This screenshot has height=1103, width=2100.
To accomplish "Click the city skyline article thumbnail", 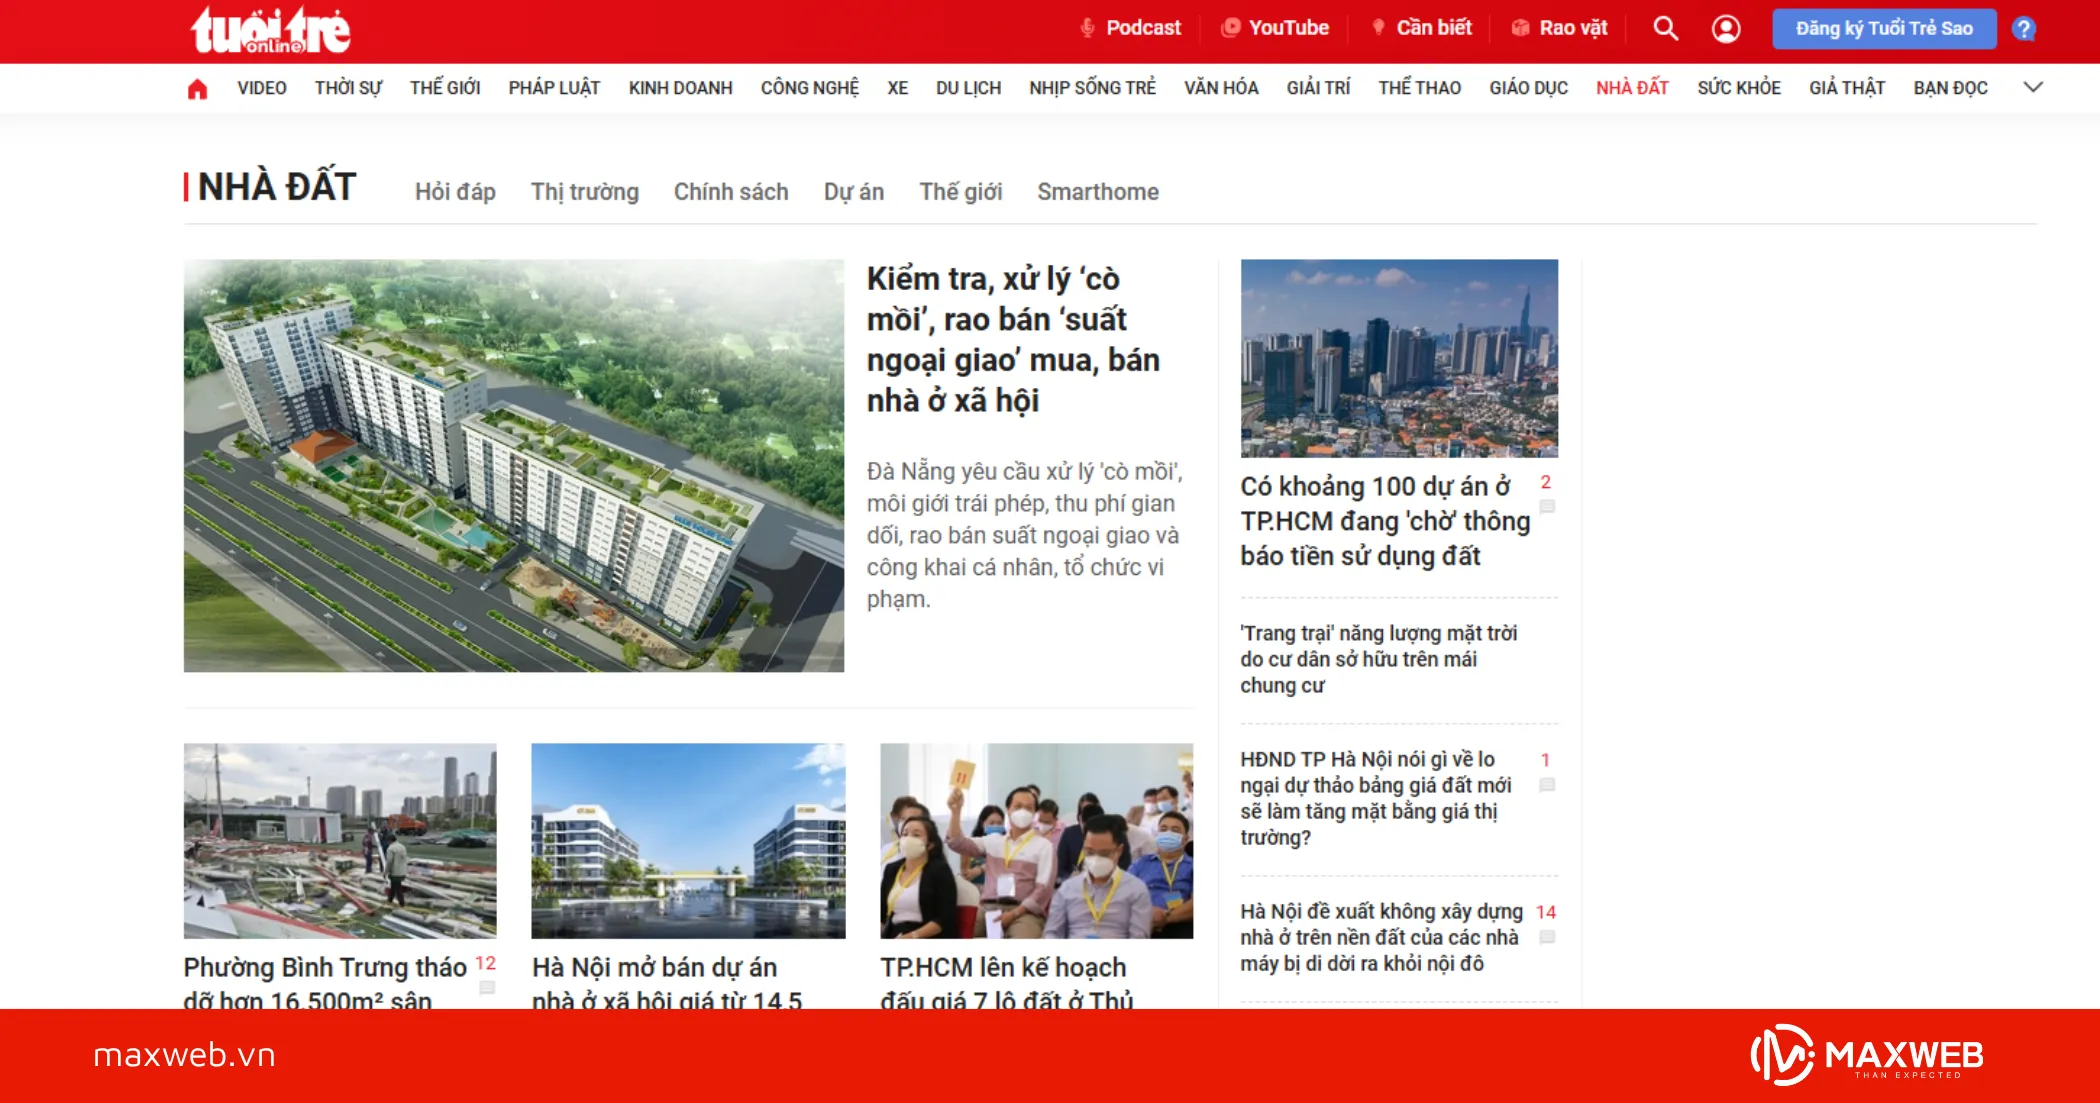I will pos(1398,360).
